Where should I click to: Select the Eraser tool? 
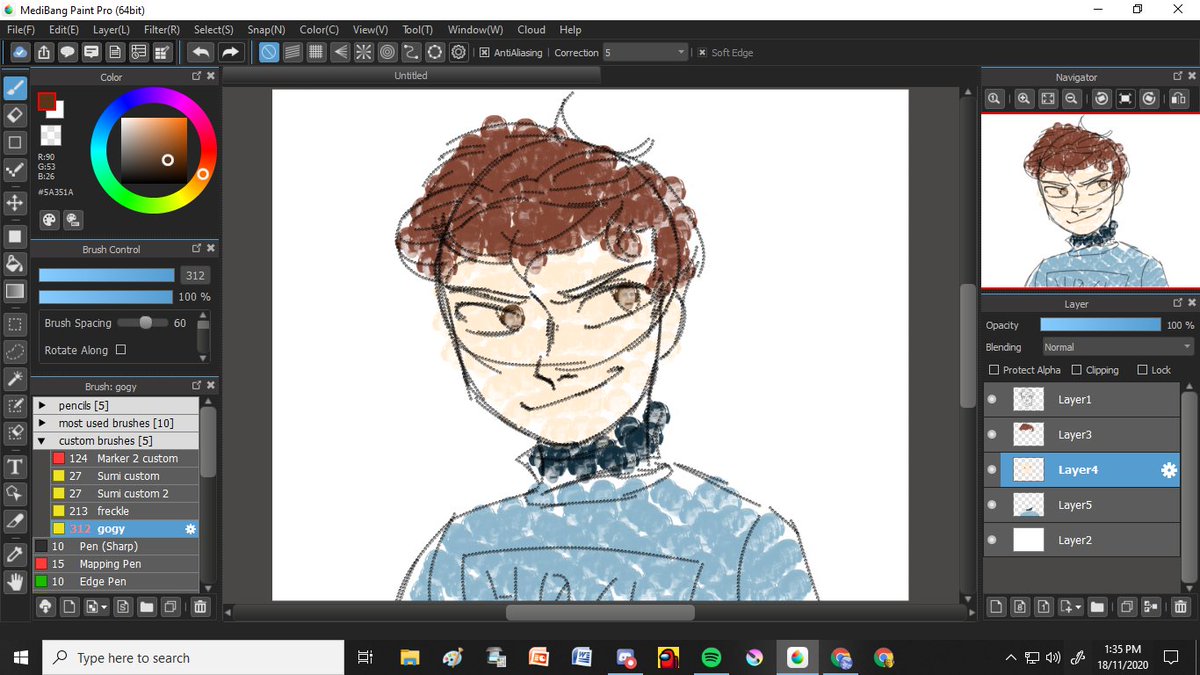click(x=15, y=116)
